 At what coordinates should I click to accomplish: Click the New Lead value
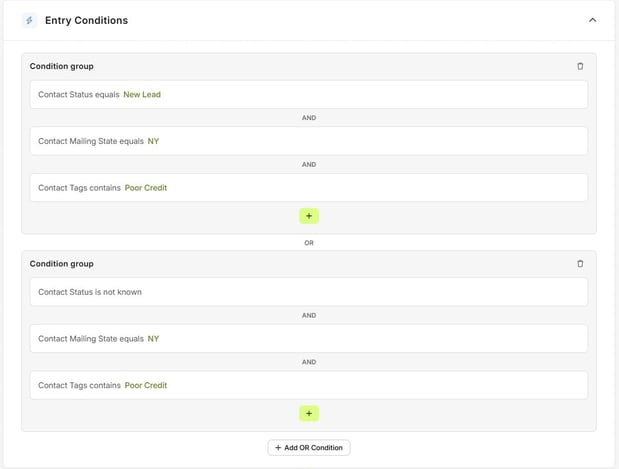pos(142,95)
